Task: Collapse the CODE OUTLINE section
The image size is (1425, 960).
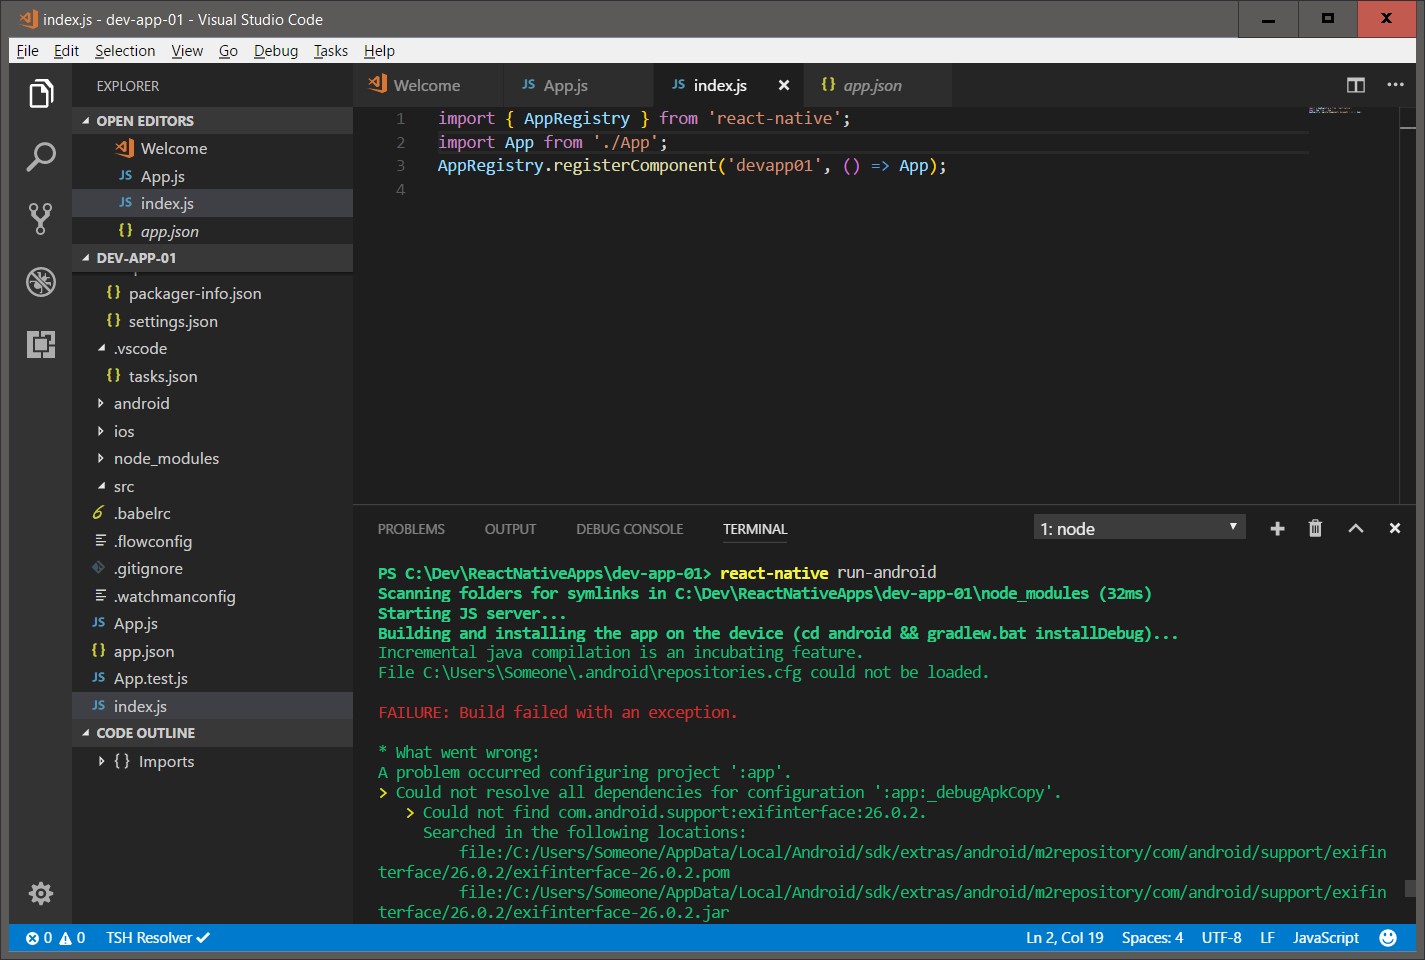Action: coord(213,733)
